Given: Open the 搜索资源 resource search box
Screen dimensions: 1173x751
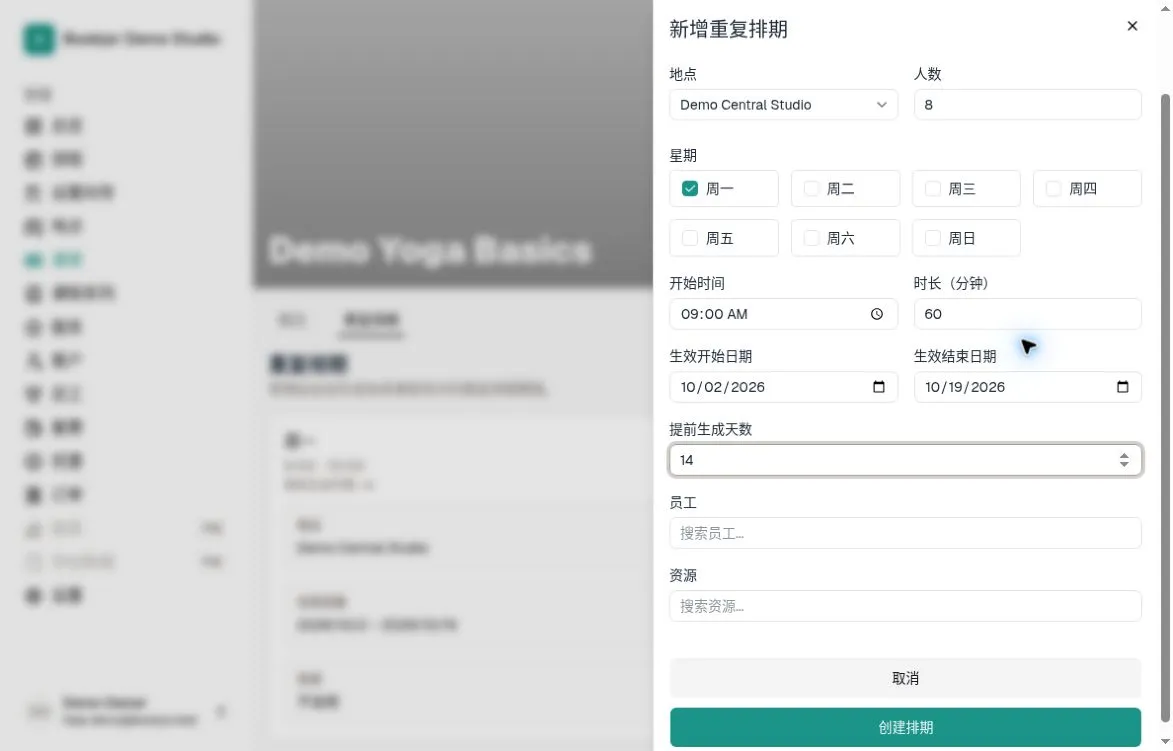Looking at the screenshot, I should tap(905, 606).
